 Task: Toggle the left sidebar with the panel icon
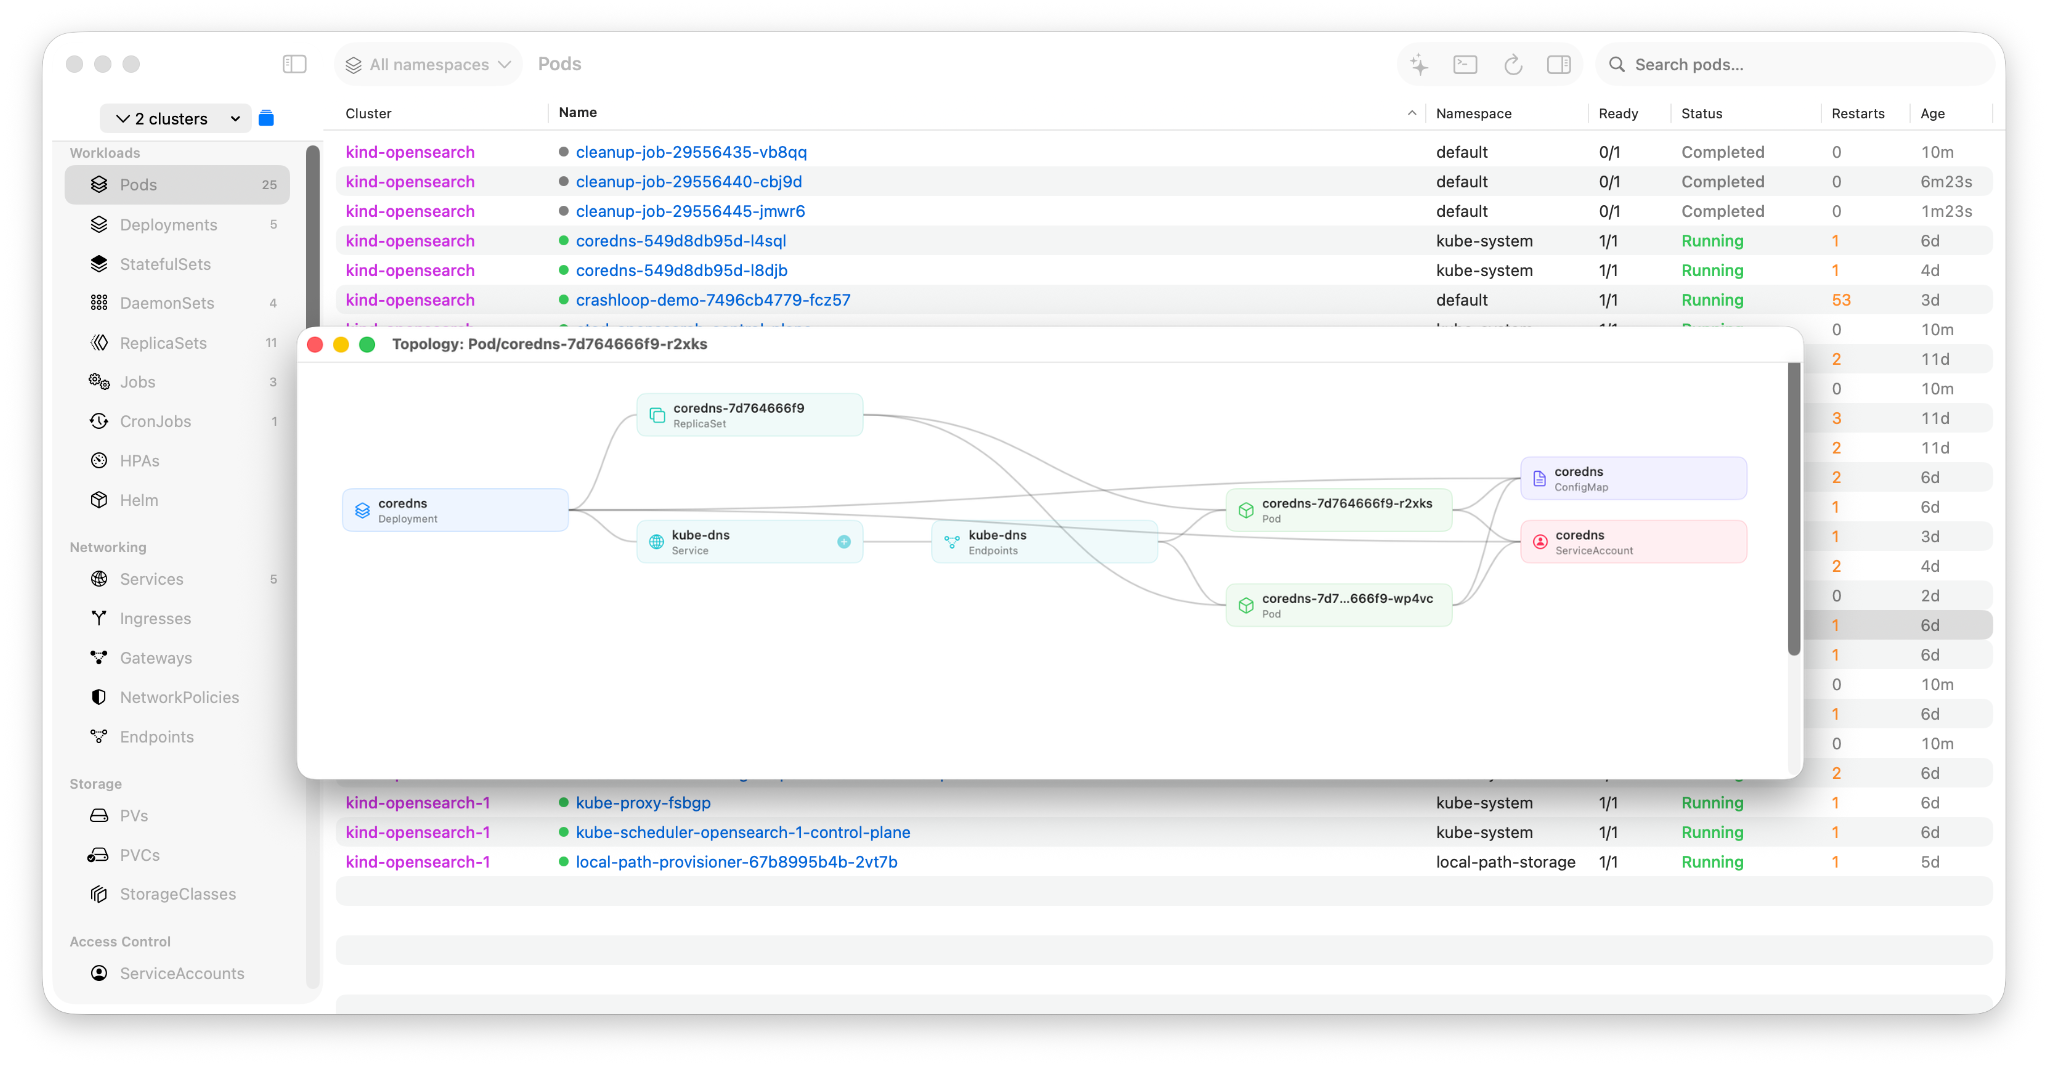tap(295, 63)
